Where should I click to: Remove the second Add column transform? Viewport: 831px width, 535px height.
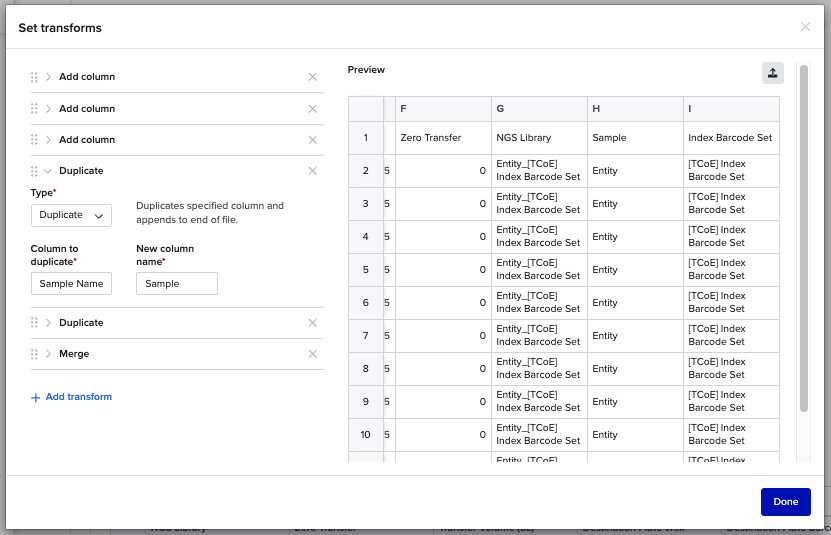click(x=313, y=109)
